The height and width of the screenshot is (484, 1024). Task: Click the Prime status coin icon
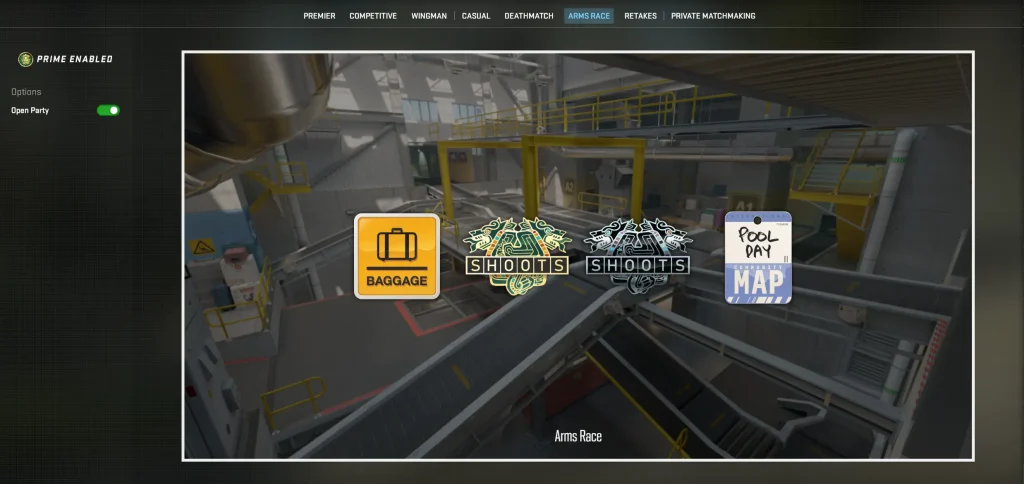26,59
